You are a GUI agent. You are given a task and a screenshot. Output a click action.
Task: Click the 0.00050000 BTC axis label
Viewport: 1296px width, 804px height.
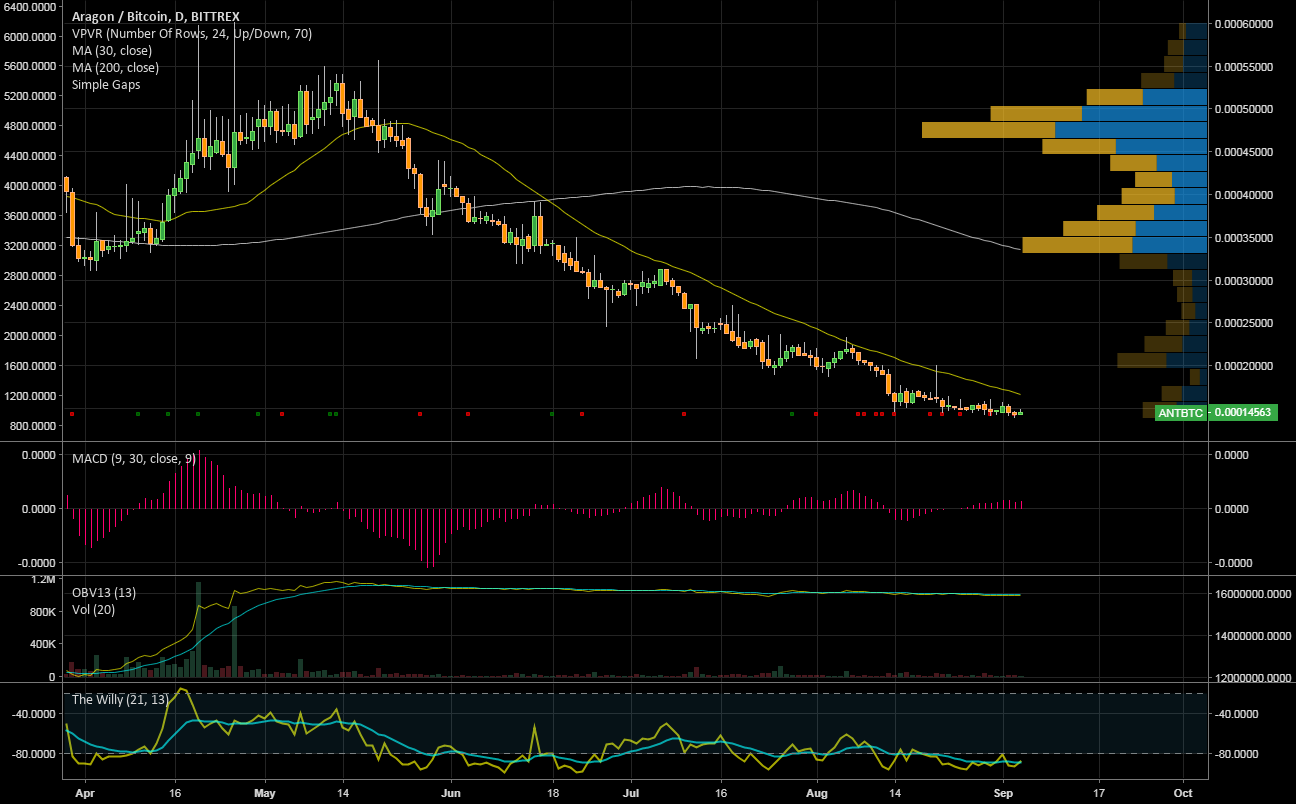1246,109
